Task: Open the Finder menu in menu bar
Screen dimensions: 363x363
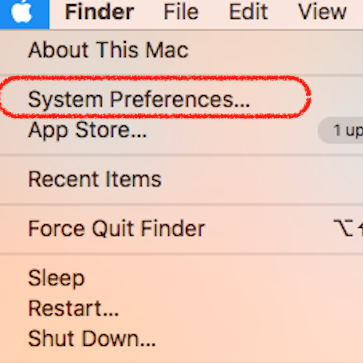Action: coord(99,12)
